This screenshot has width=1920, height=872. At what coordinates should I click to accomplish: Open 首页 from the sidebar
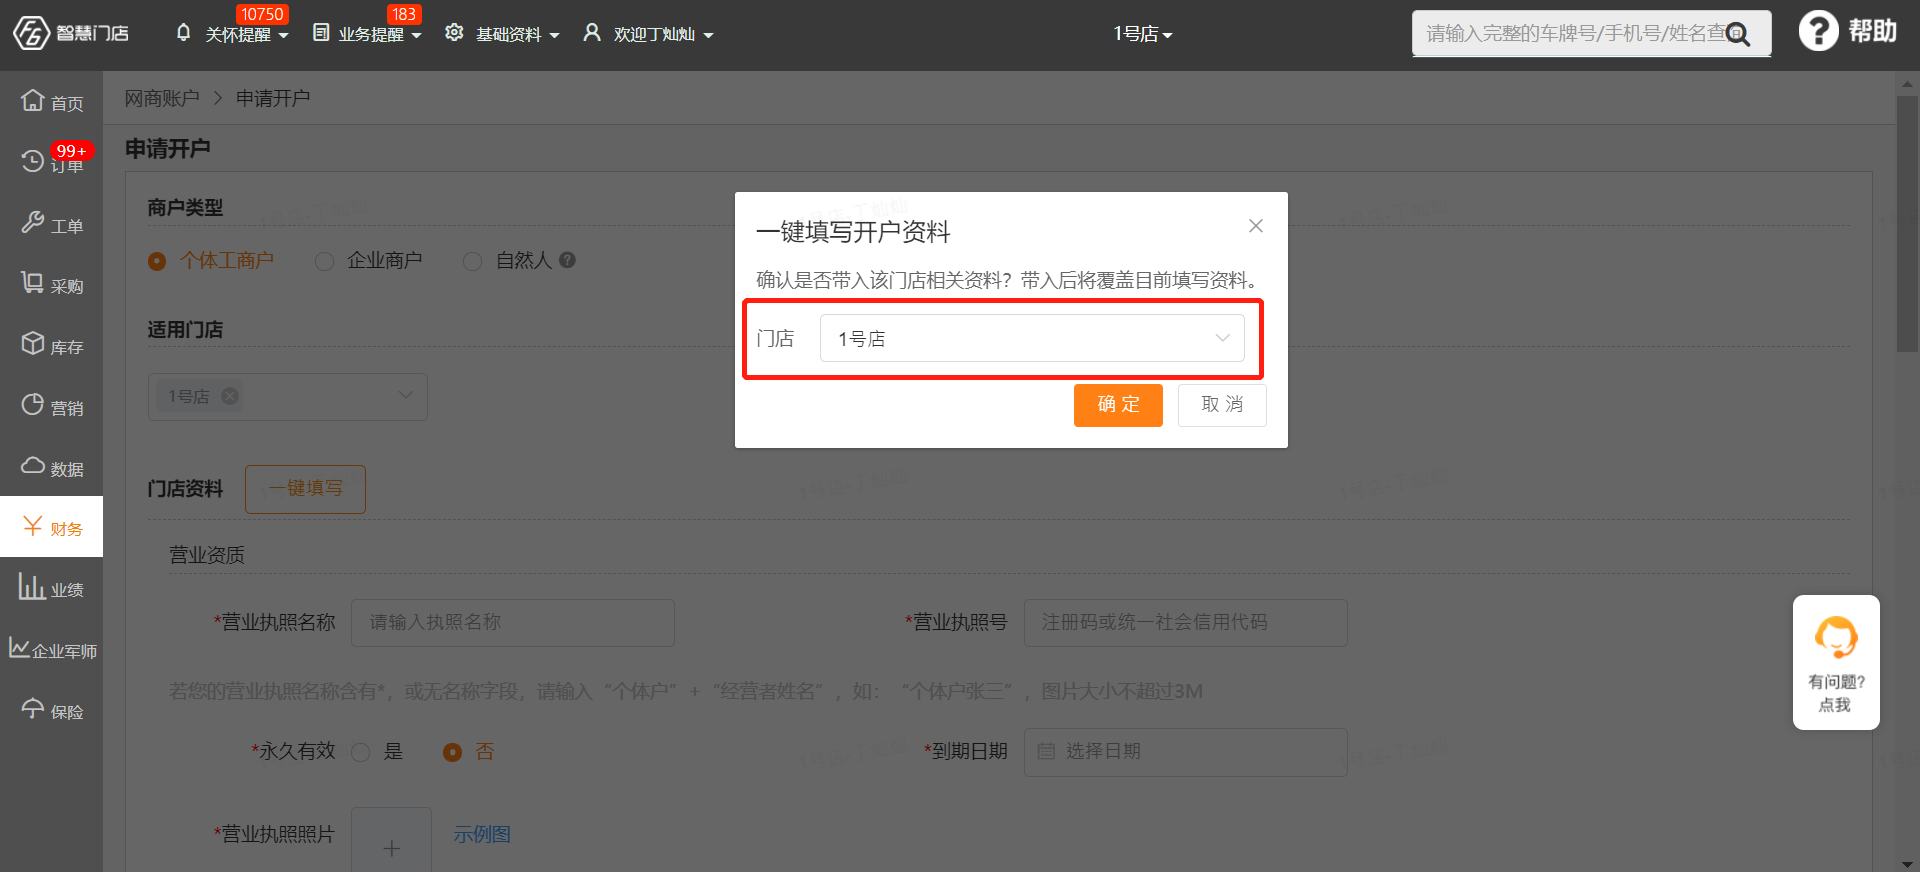pos(51,101)
